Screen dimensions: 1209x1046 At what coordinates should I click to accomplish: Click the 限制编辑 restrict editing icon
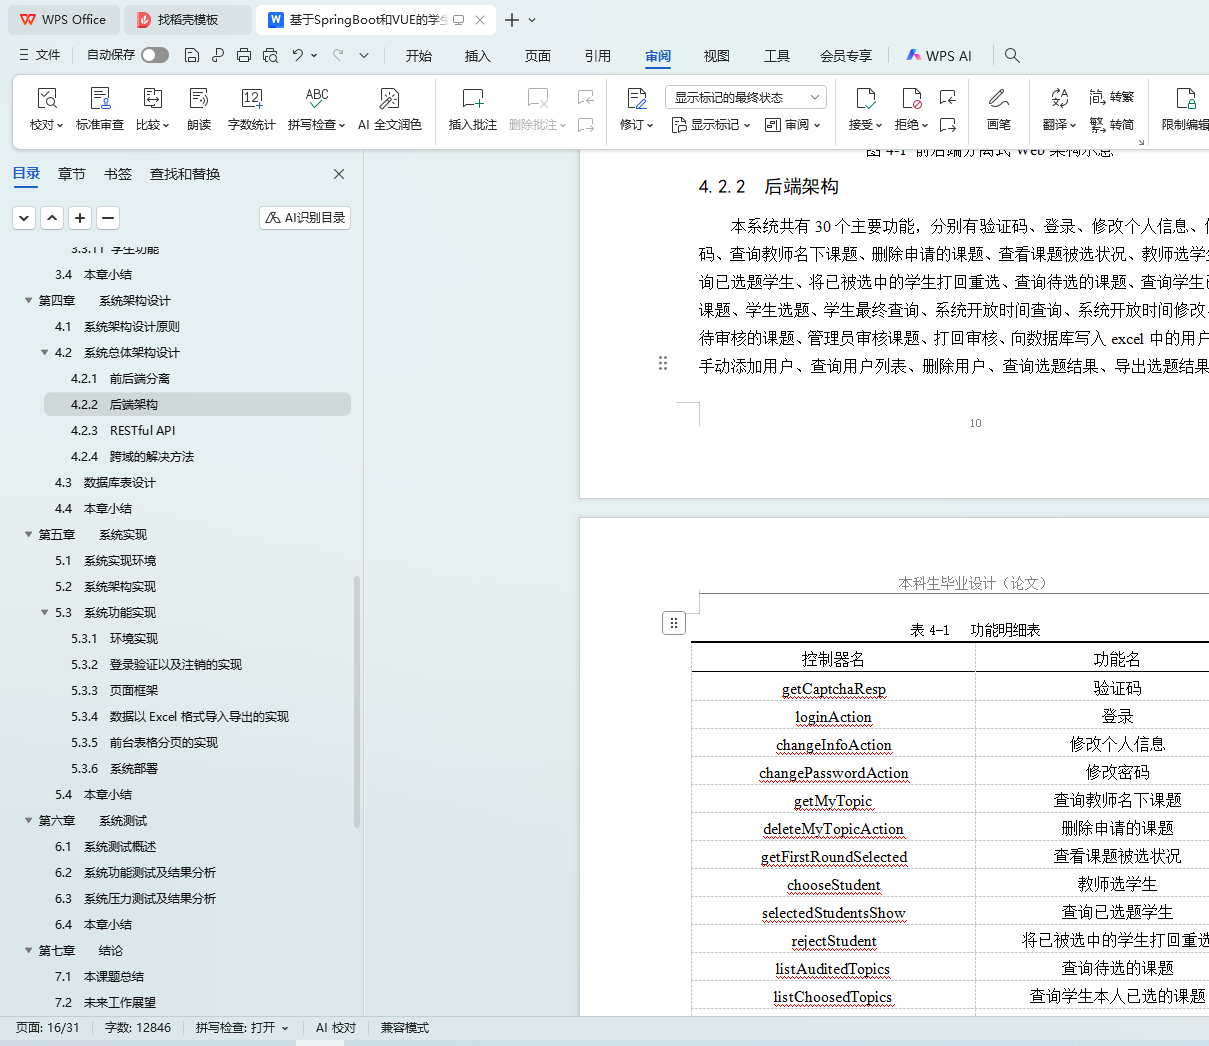pyautogui.click(x=1185, y=99)
